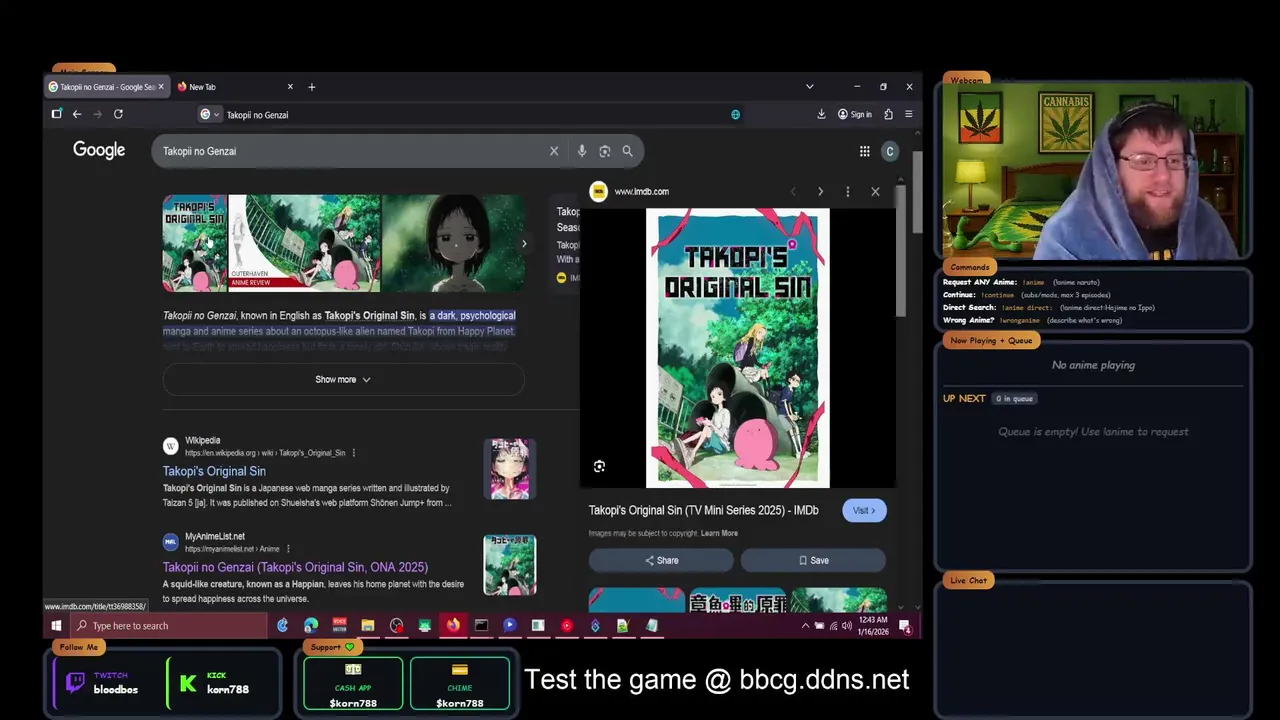Open more options beside MyAnimeList result

click(288, 549)
